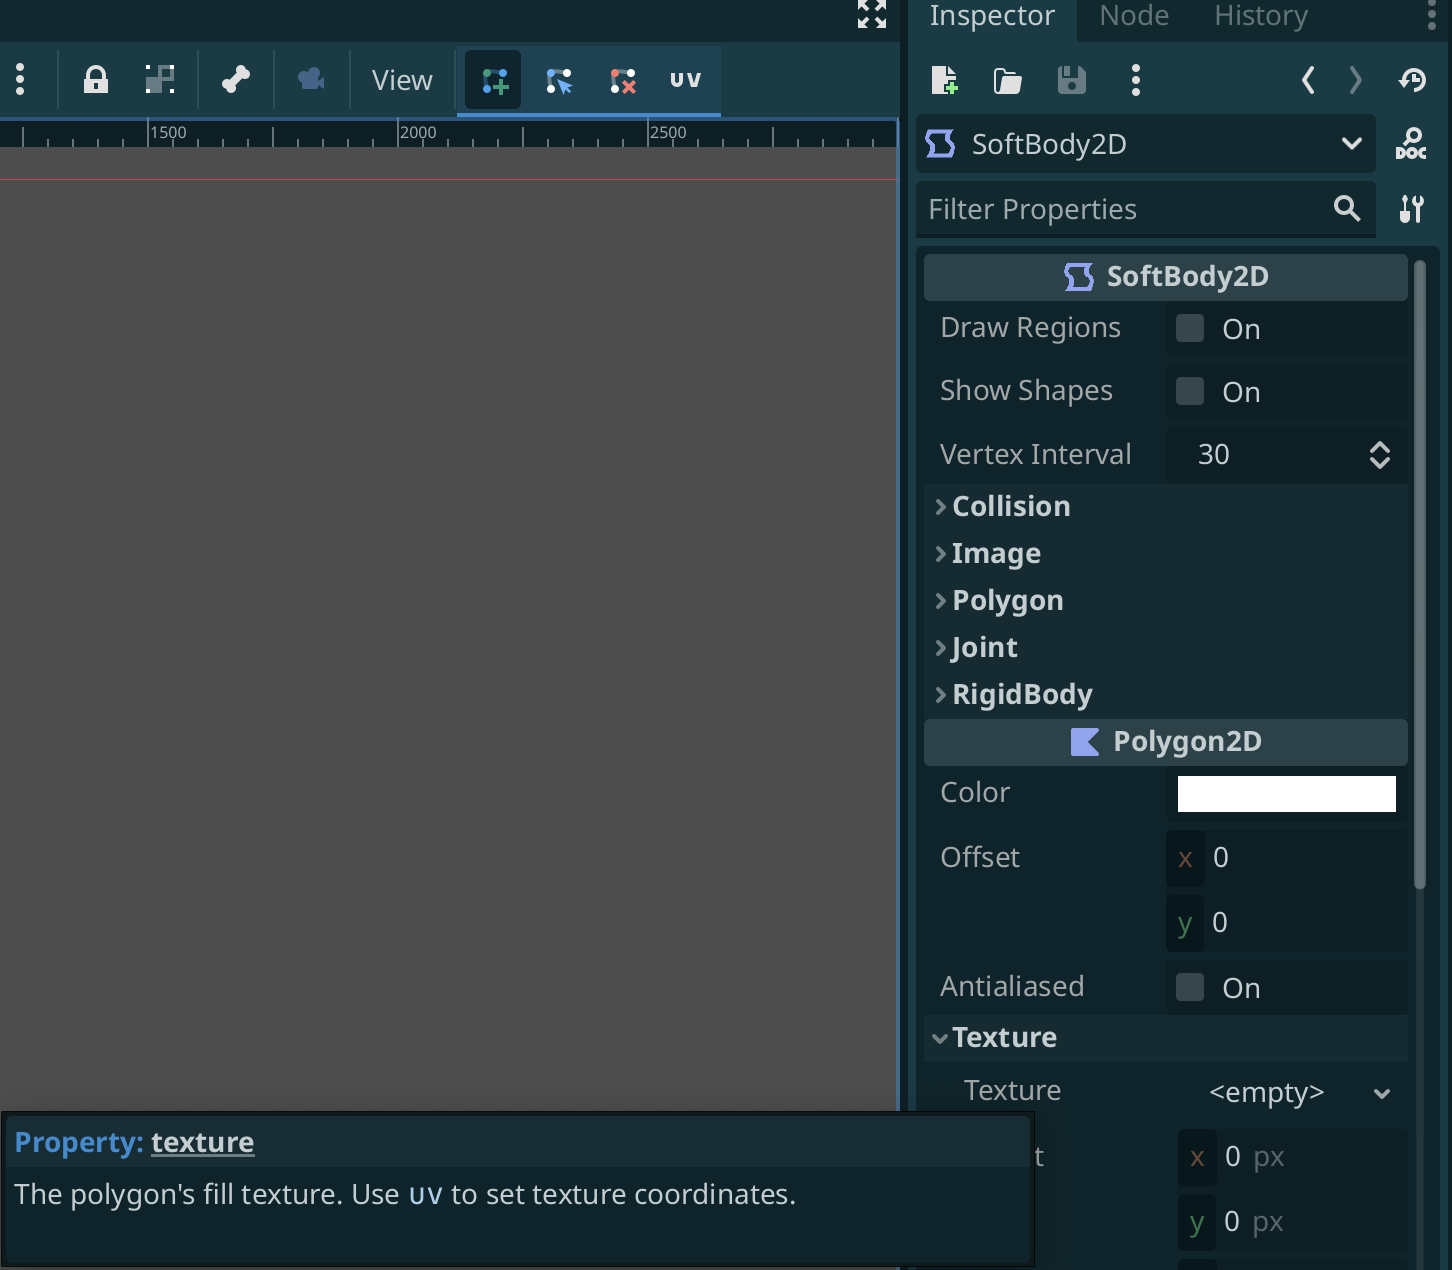Open skeleton options bone icon
This screenshot has width=1452, height=1270.
[236, 80]
